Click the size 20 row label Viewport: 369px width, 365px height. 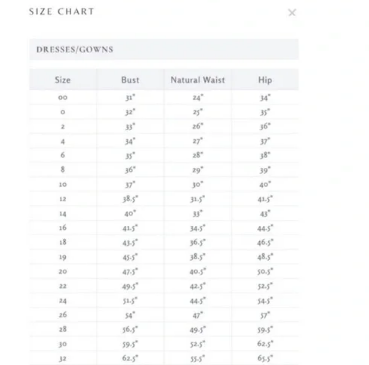pyautogui.click(x=63, y=272)
